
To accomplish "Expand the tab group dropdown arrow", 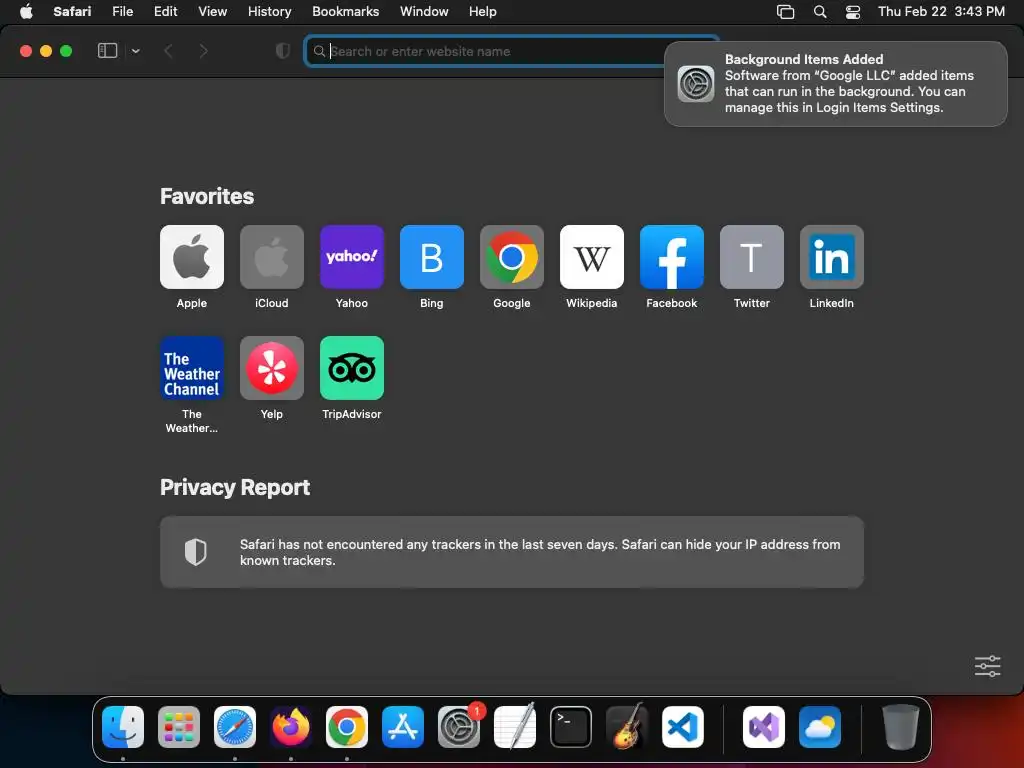I will [135, 51].
